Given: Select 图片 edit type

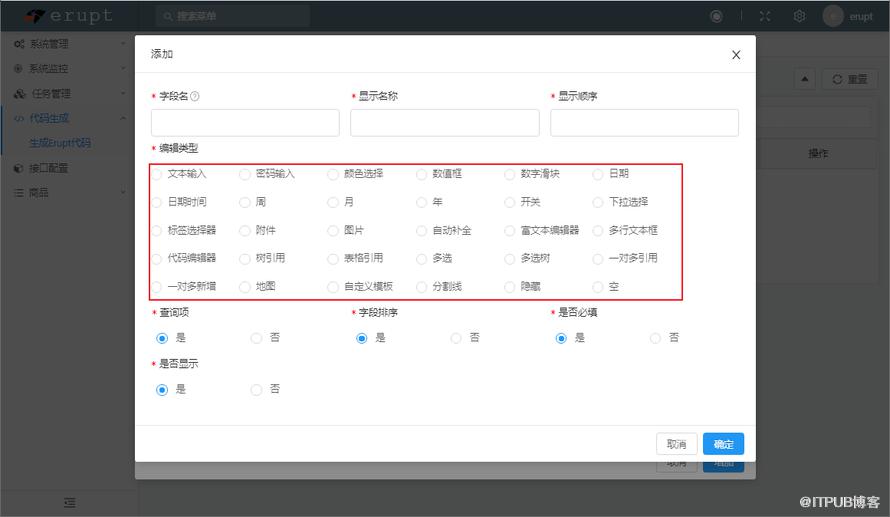Looking at the screenshot, I should pos(333,230).
